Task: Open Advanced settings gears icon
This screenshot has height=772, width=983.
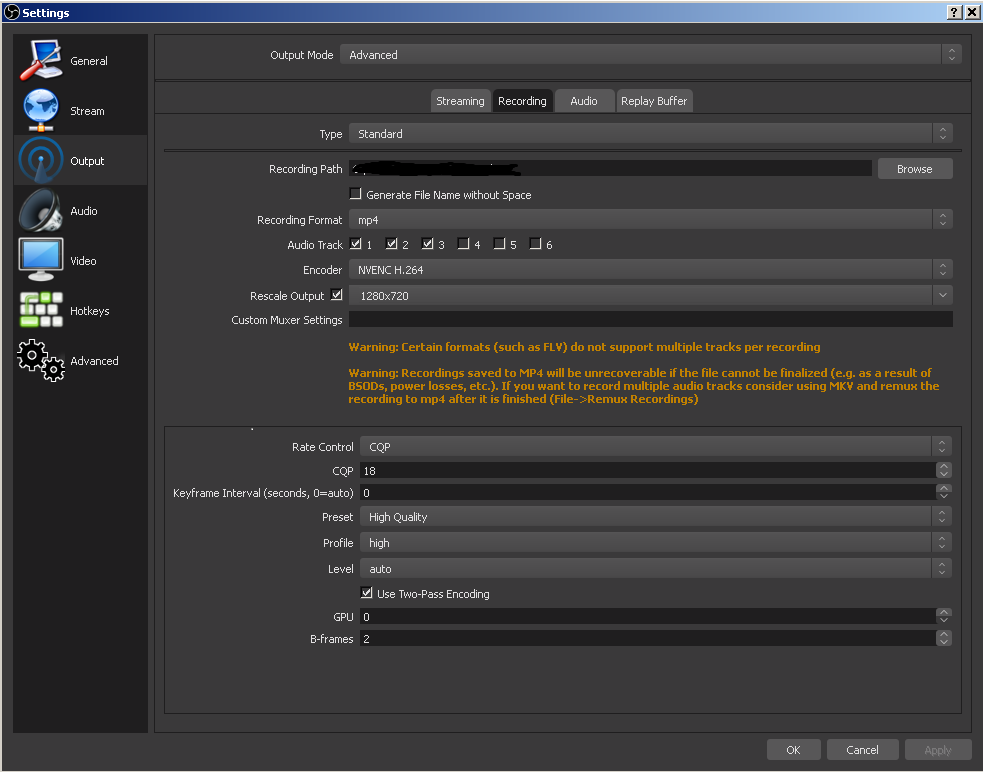Action: (x=40, y=360)
